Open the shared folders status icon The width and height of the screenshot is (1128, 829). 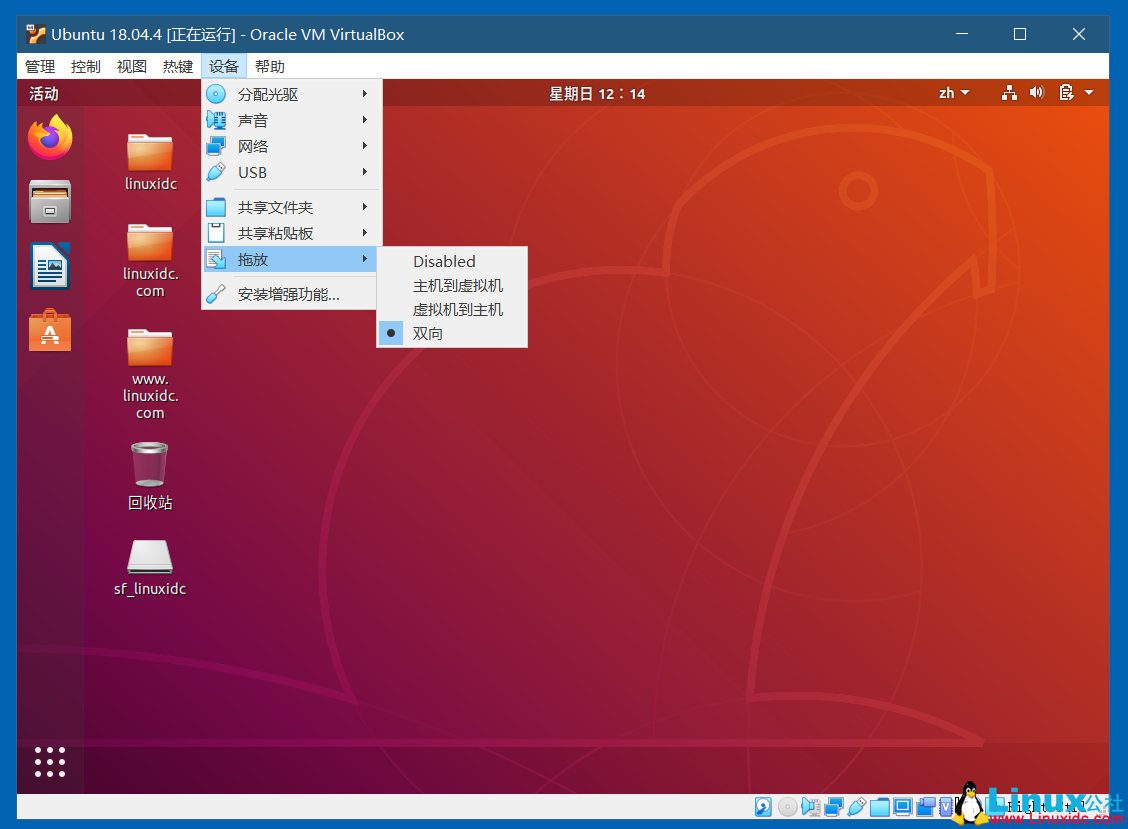[880, 806]
